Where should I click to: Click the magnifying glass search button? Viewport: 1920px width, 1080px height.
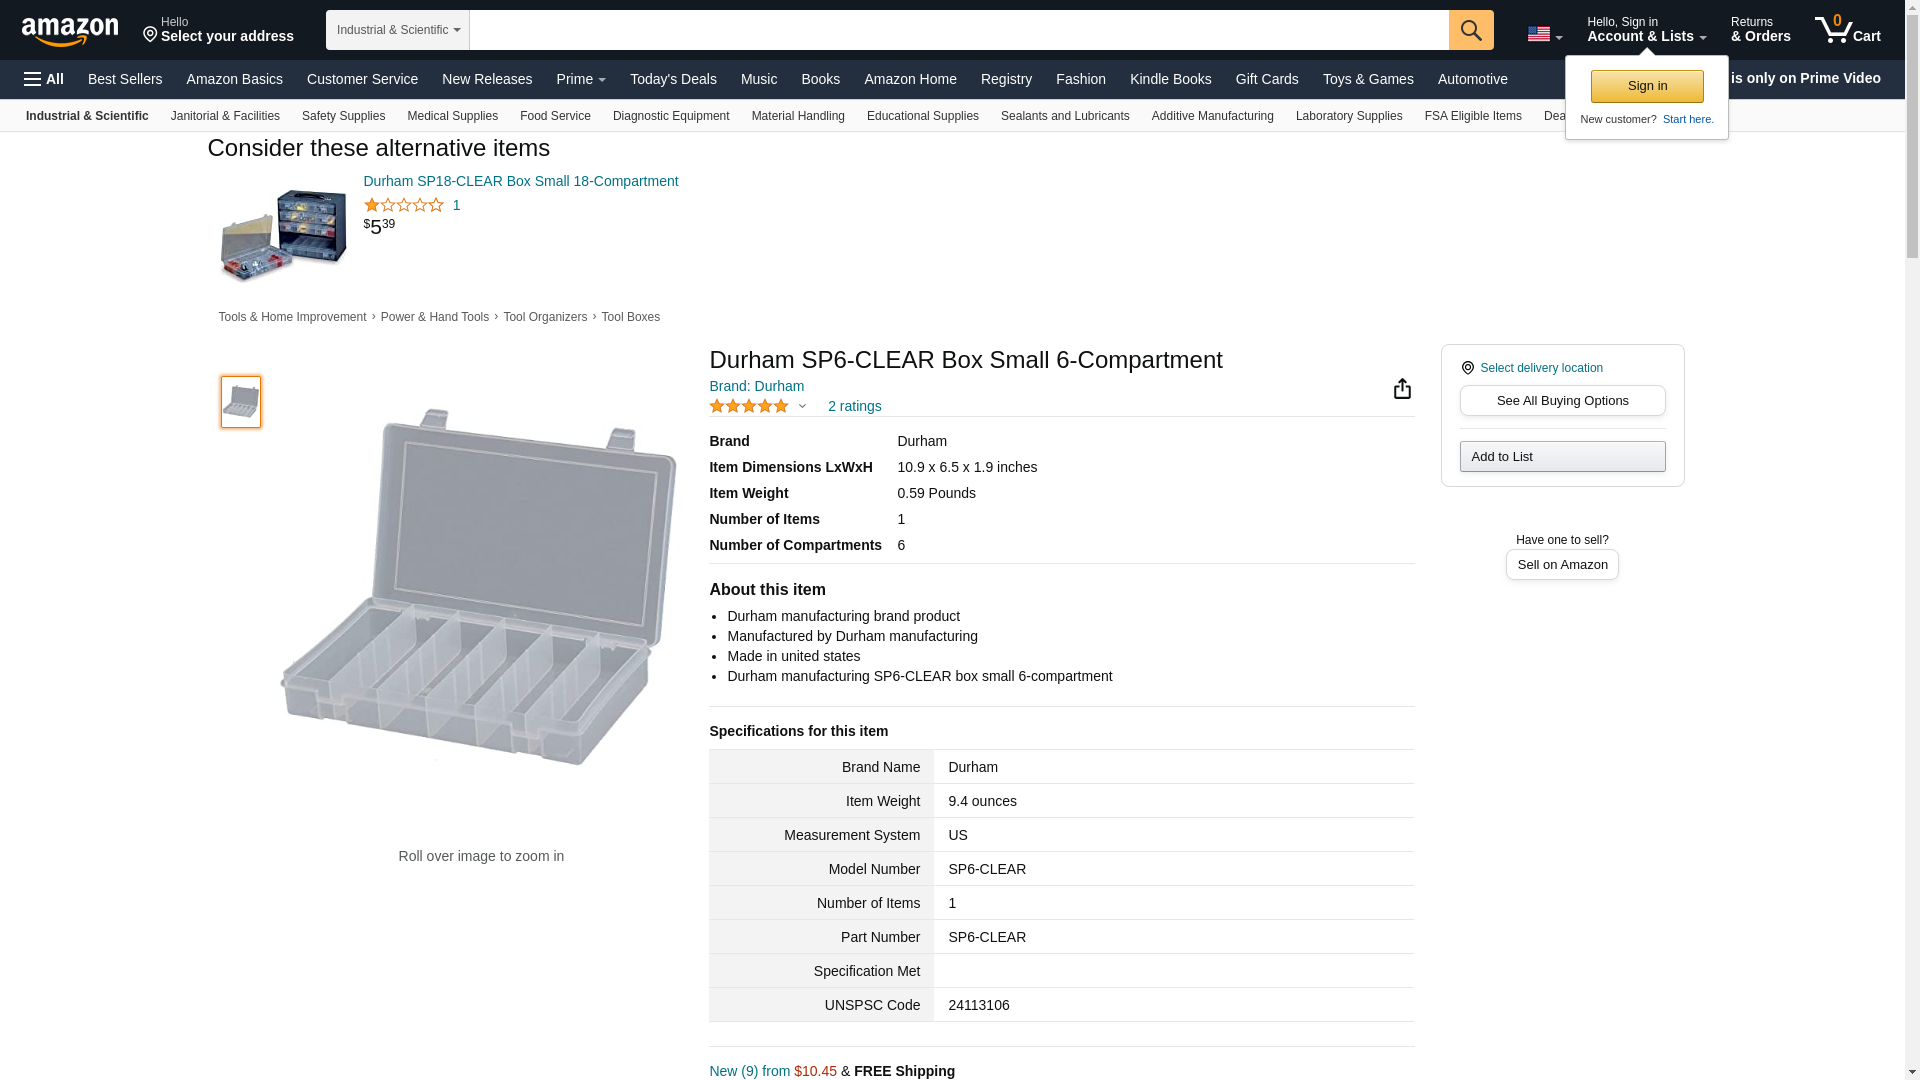click(x=1470, y=30)
